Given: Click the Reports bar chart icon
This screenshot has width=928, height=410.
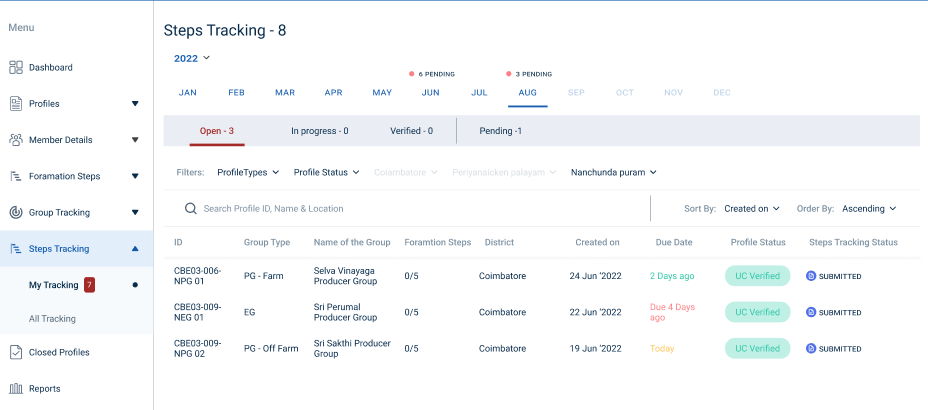Looking at the screenshot, I should click(16, 389).
